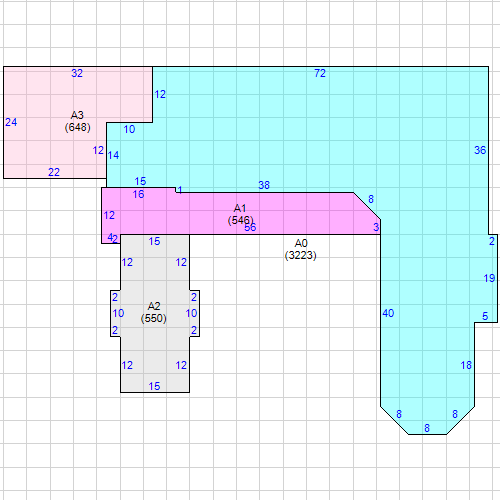Select the "2" dimension above the "19" label
The image size is (500, 500).
[492, 241]
